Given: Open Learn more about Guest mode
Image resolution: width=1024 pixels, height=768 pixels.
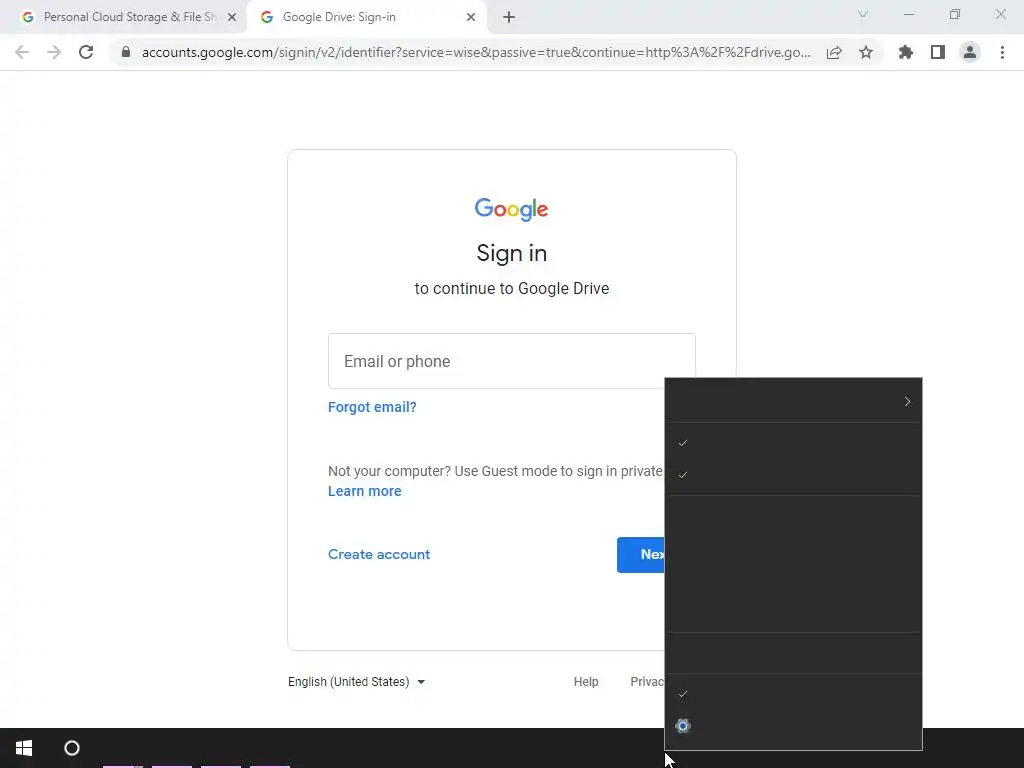Looking at the screenshot, I should click(x=364, y=491).
